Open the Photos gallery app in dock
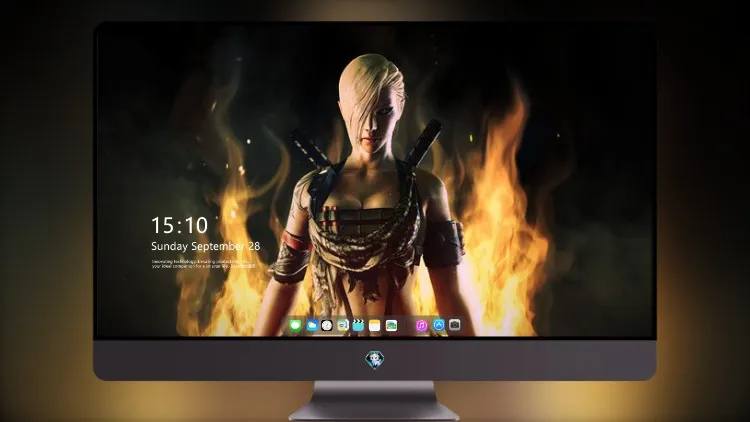750x422 pixels. 391,326
